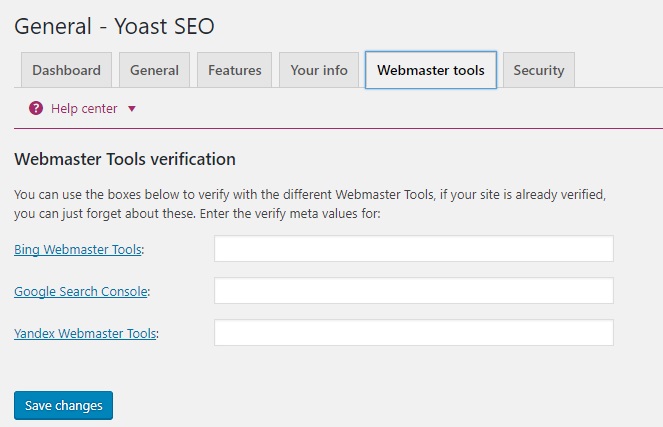
Task: Open the General tab
Action: point(154,70)
